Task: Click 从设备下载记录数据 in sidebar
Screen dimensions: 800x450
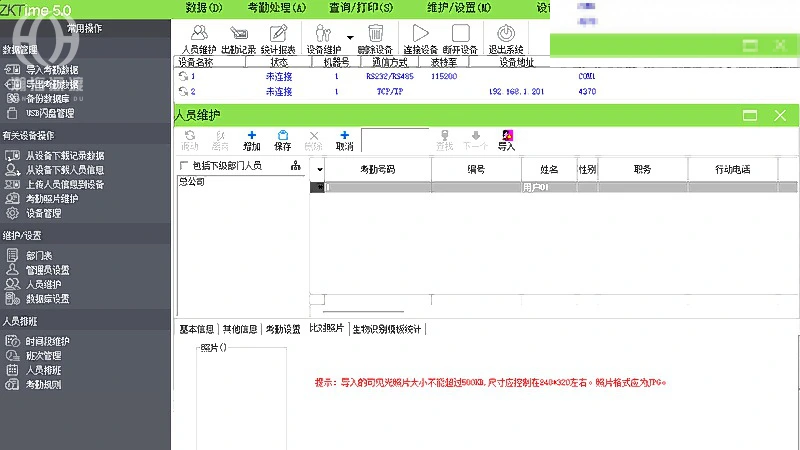Action: (65, 156)
